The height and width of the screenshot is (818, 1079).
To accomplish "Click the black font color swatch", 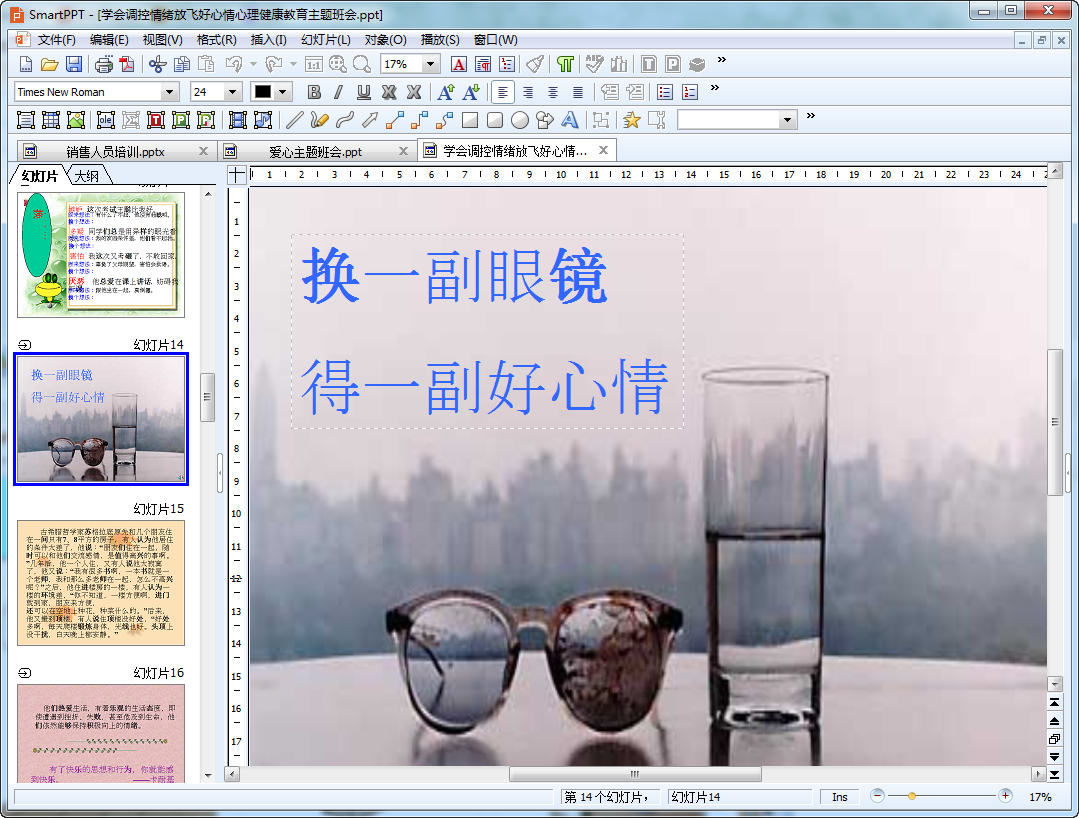I will tap(262, 92).
